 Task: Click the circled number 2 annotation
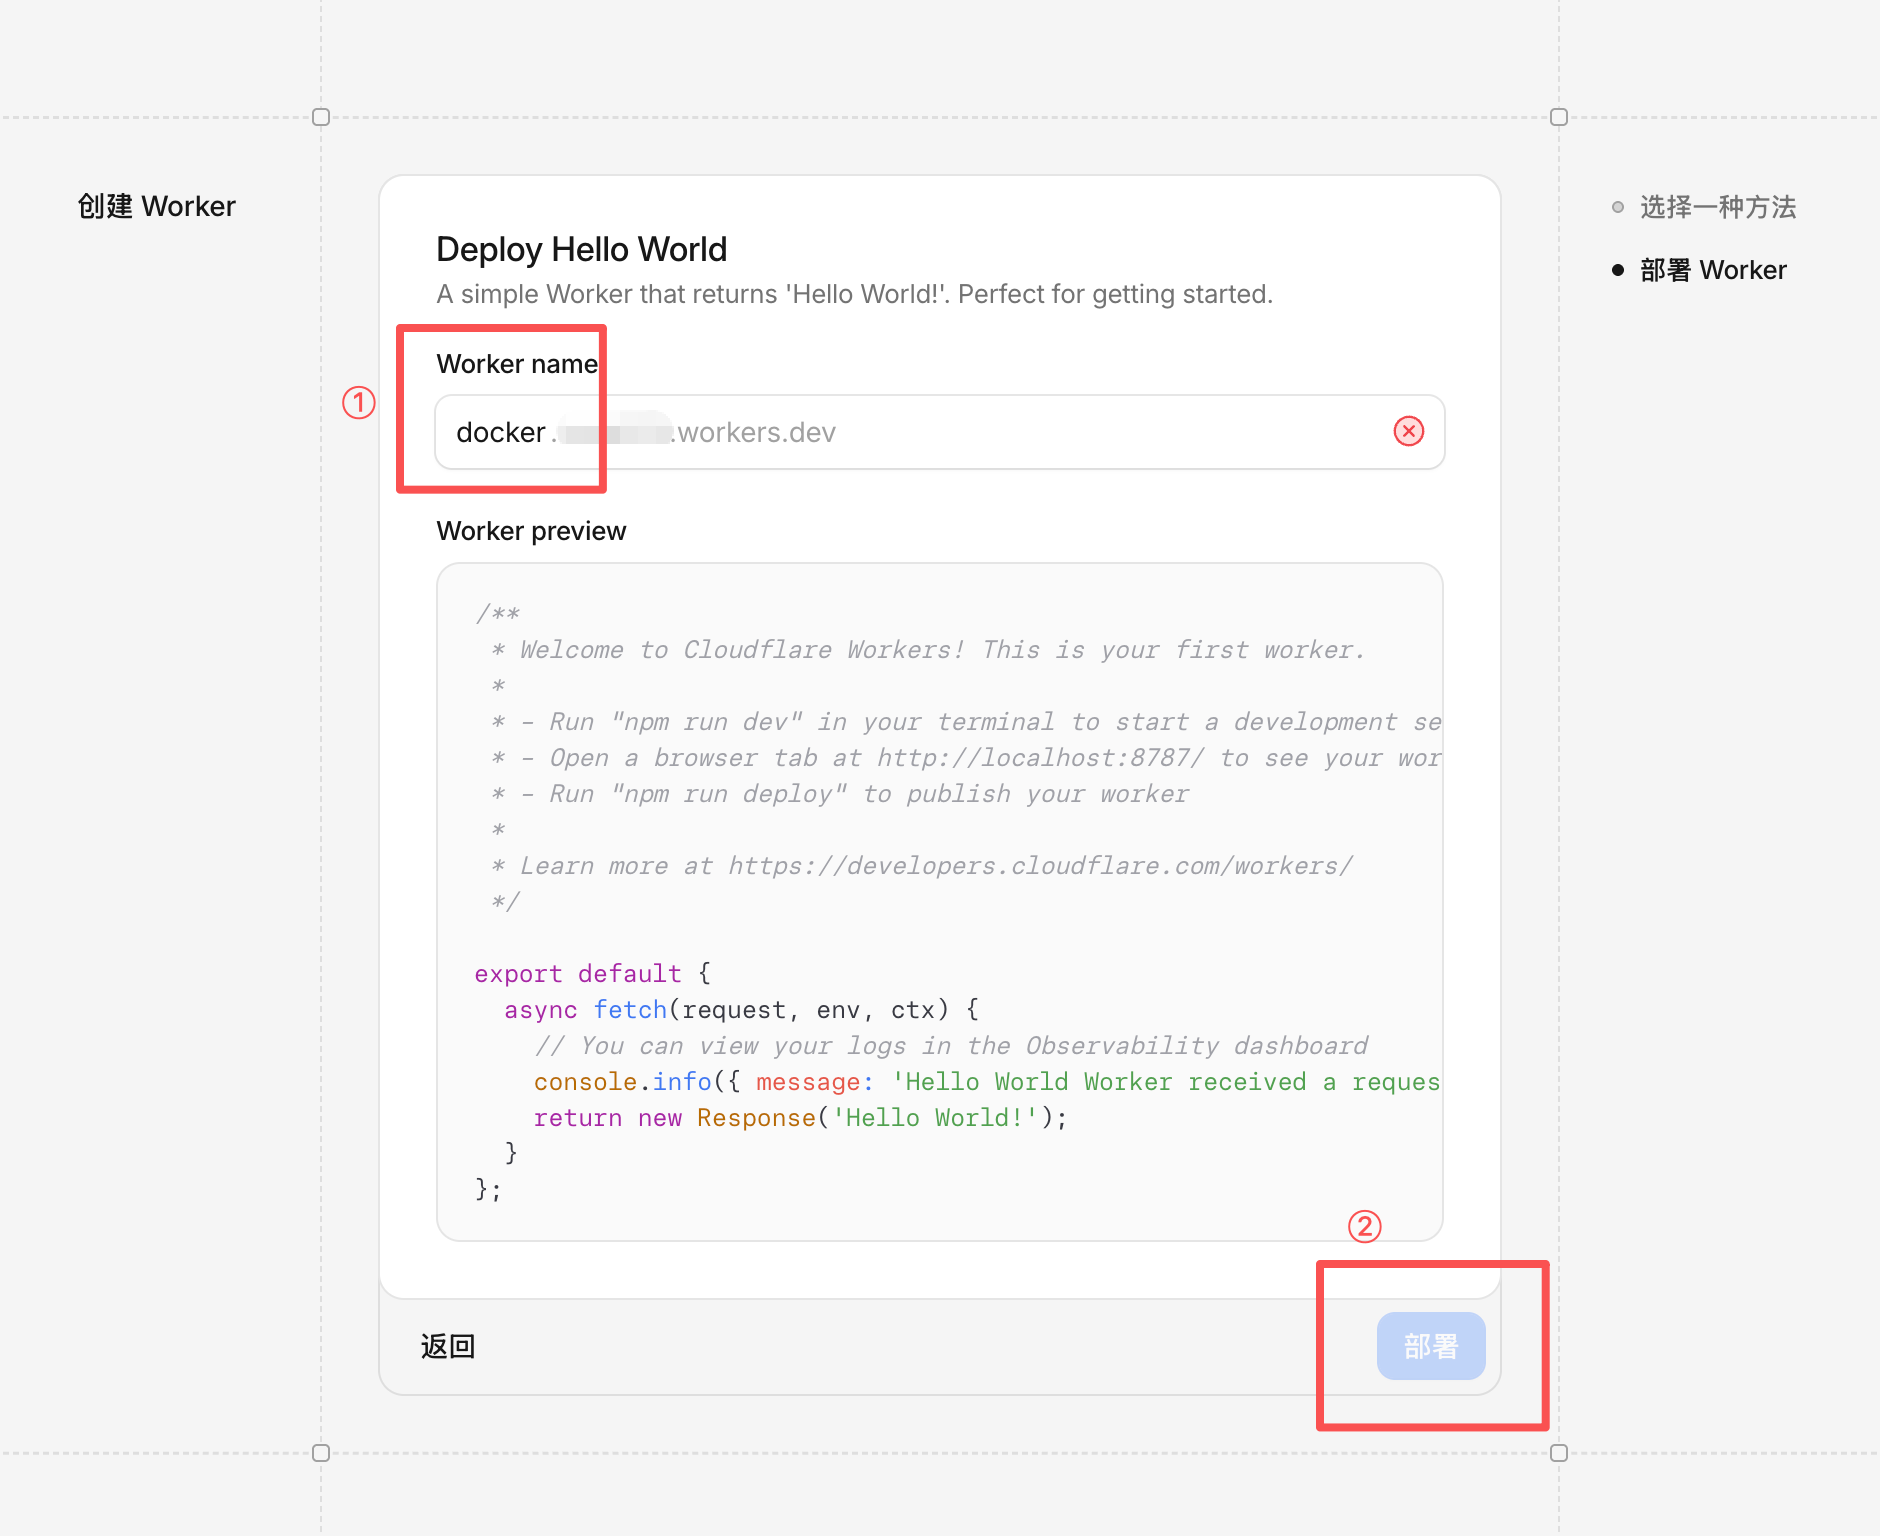[x=1364, y=1226]
